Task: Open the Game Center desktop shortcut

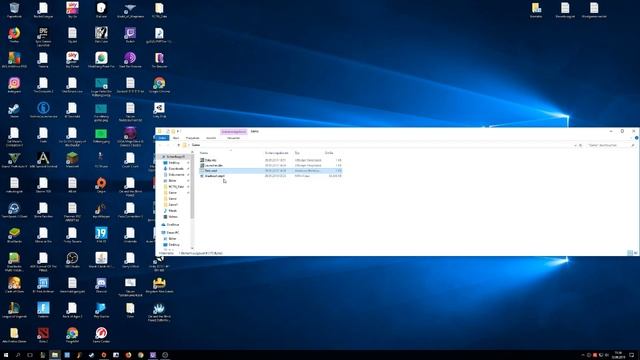Action: click(x=101, y=336)
